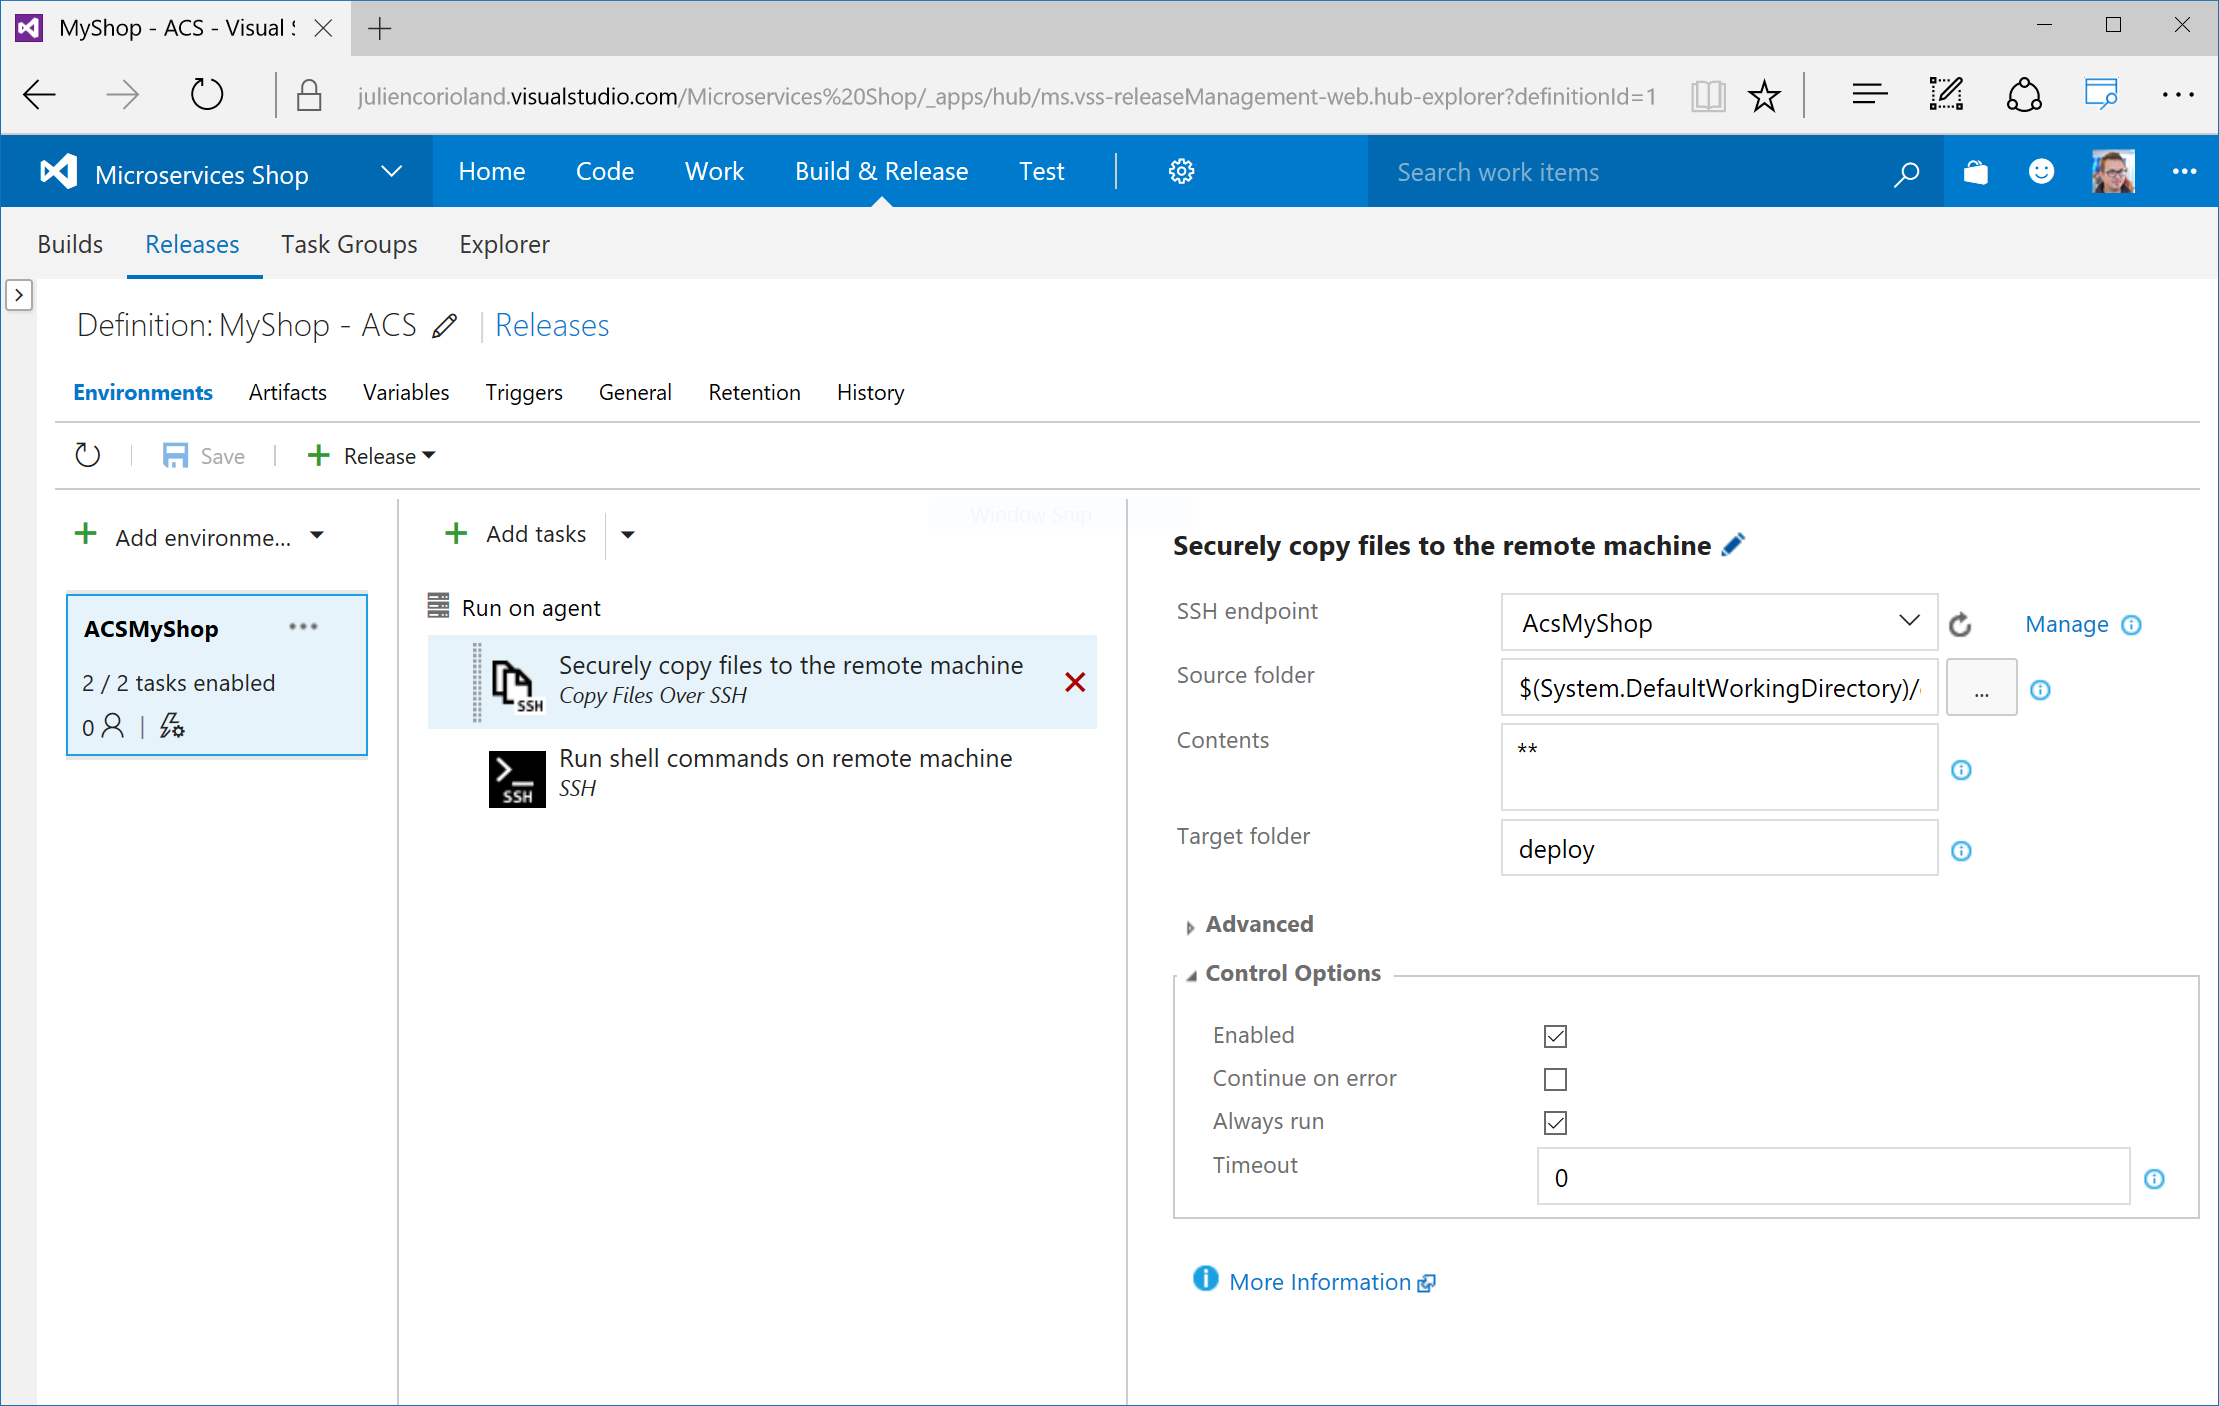The image size is (2219, 1406).
Task: Click the Timeout input field
Action: tap(1833, 1177)
